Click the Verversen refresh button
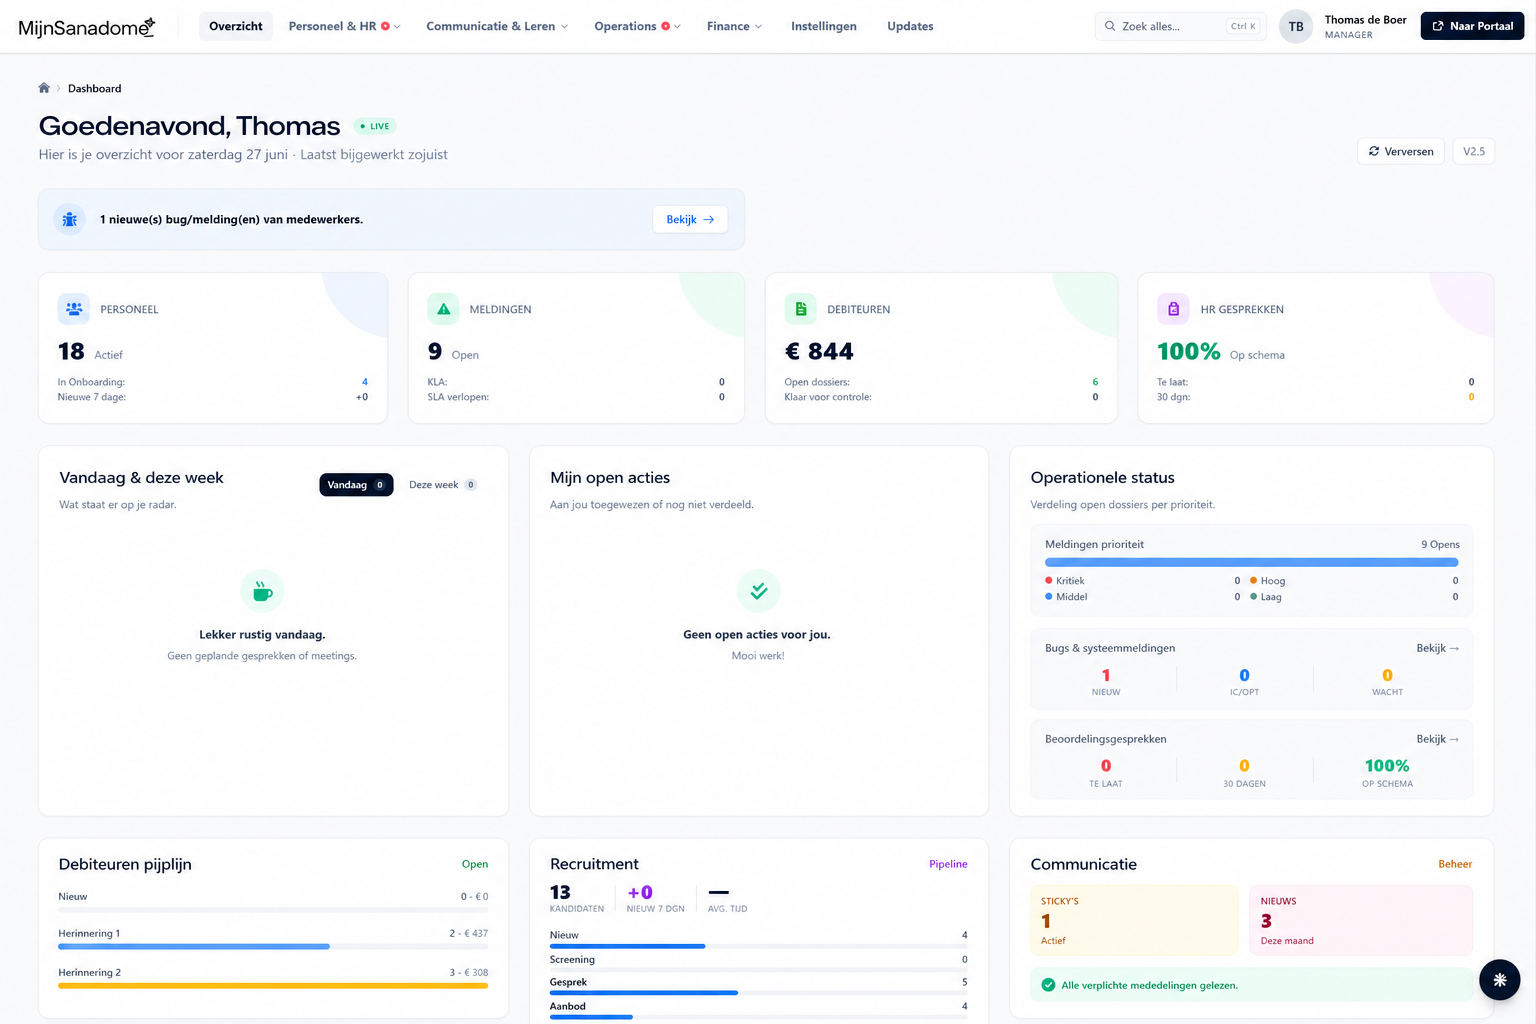The height and width of the screenshot is (1024, 1536). [1401, 151]
